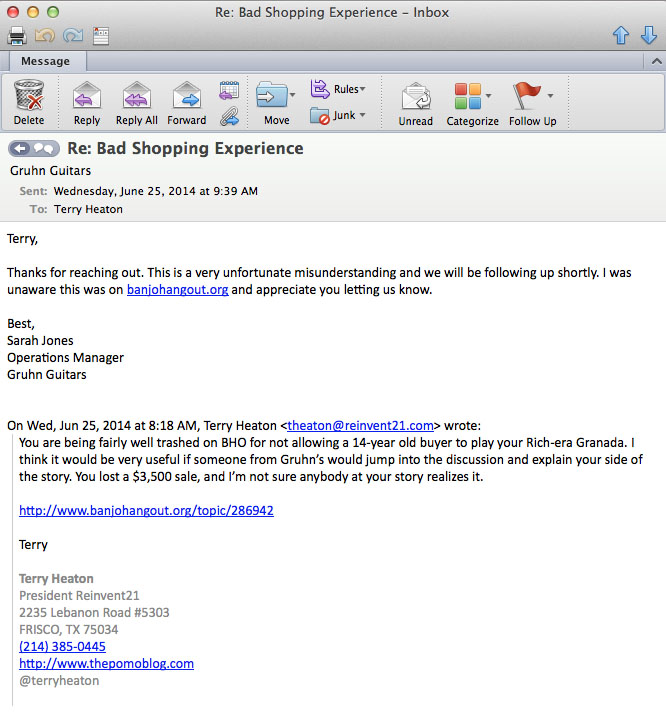Image resolution: width=666 pixels, height=712 pixels.
Task: Open the Move folder dropdown arrow
Action: tap(292, 95)
